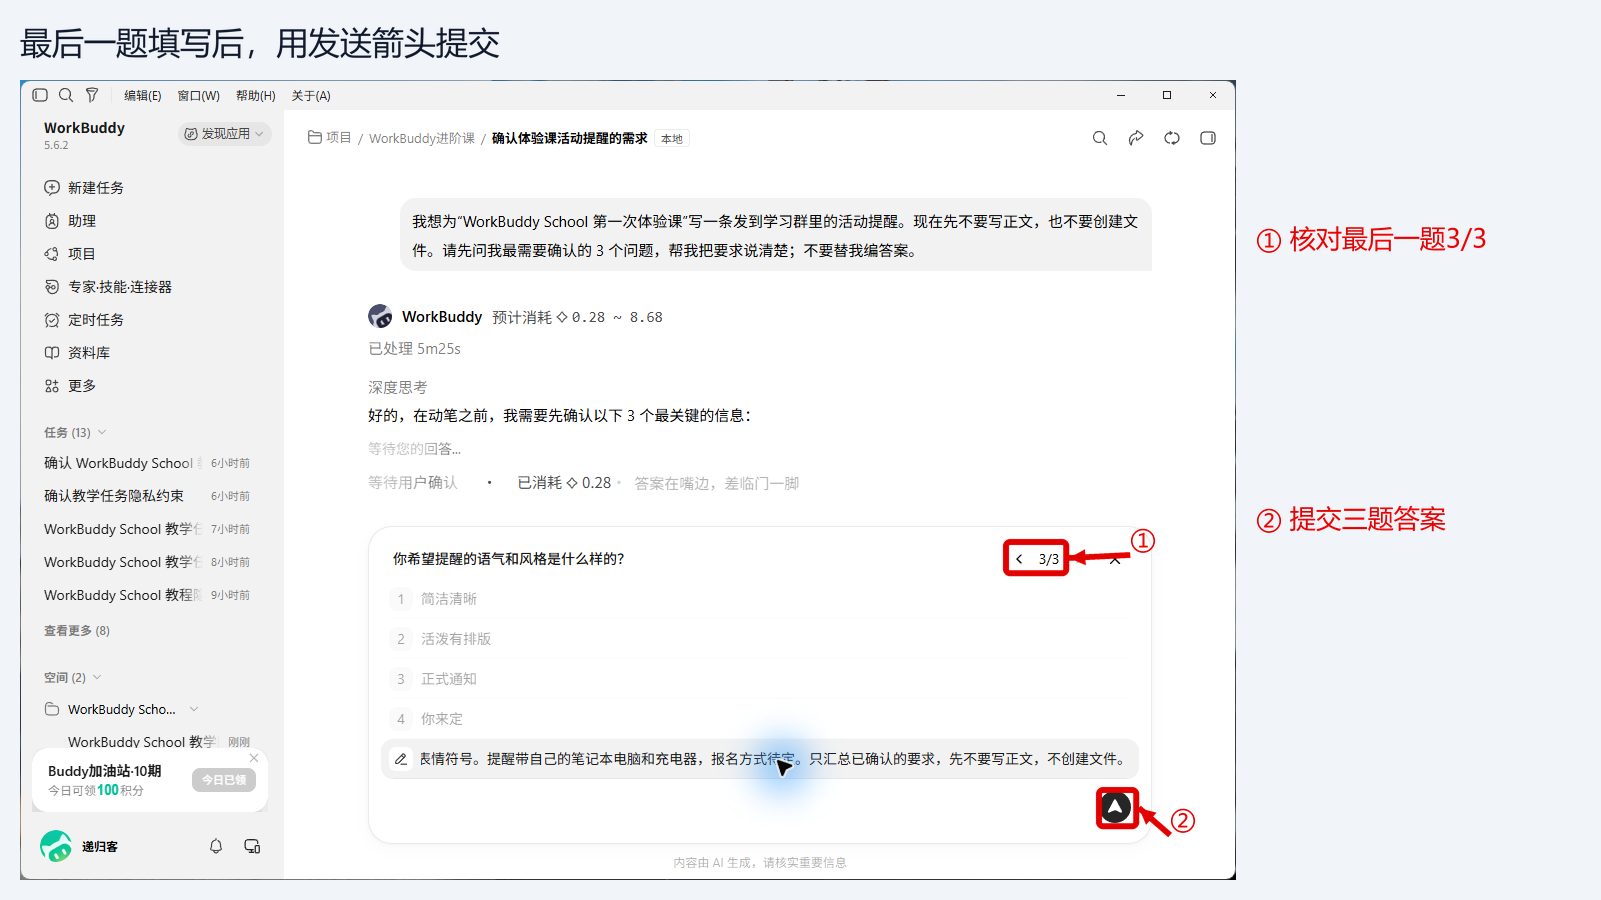This screenshot has height=900, width=1601.
Task: Select option 2 活泼有排版
Action: (x=759, y=639)
